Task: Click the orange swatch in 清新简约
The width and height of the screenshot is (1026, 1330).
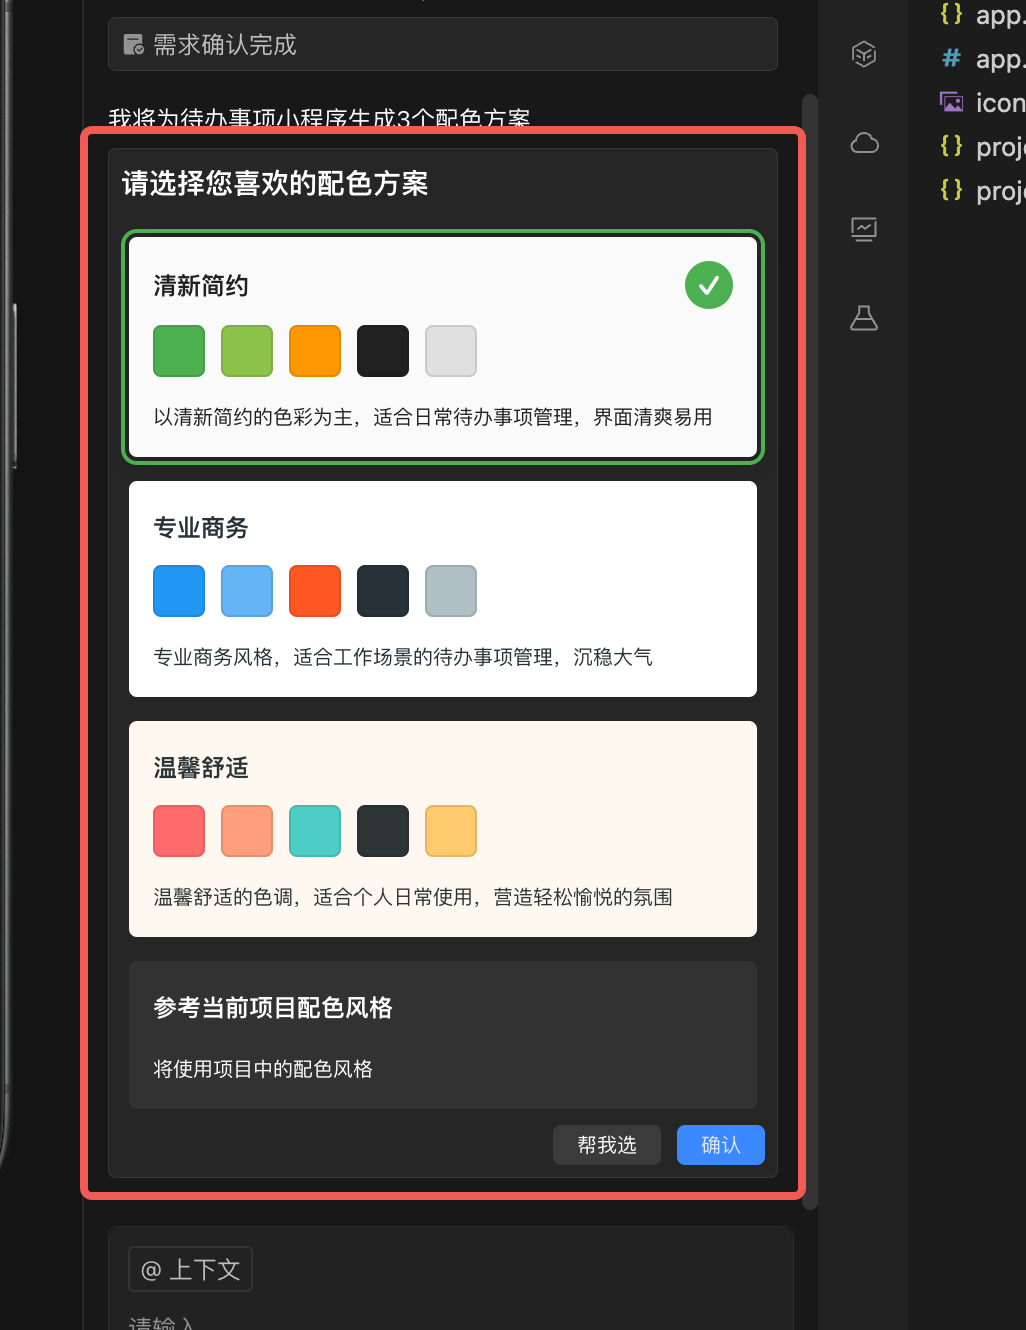Action: [x=315, y=351]
